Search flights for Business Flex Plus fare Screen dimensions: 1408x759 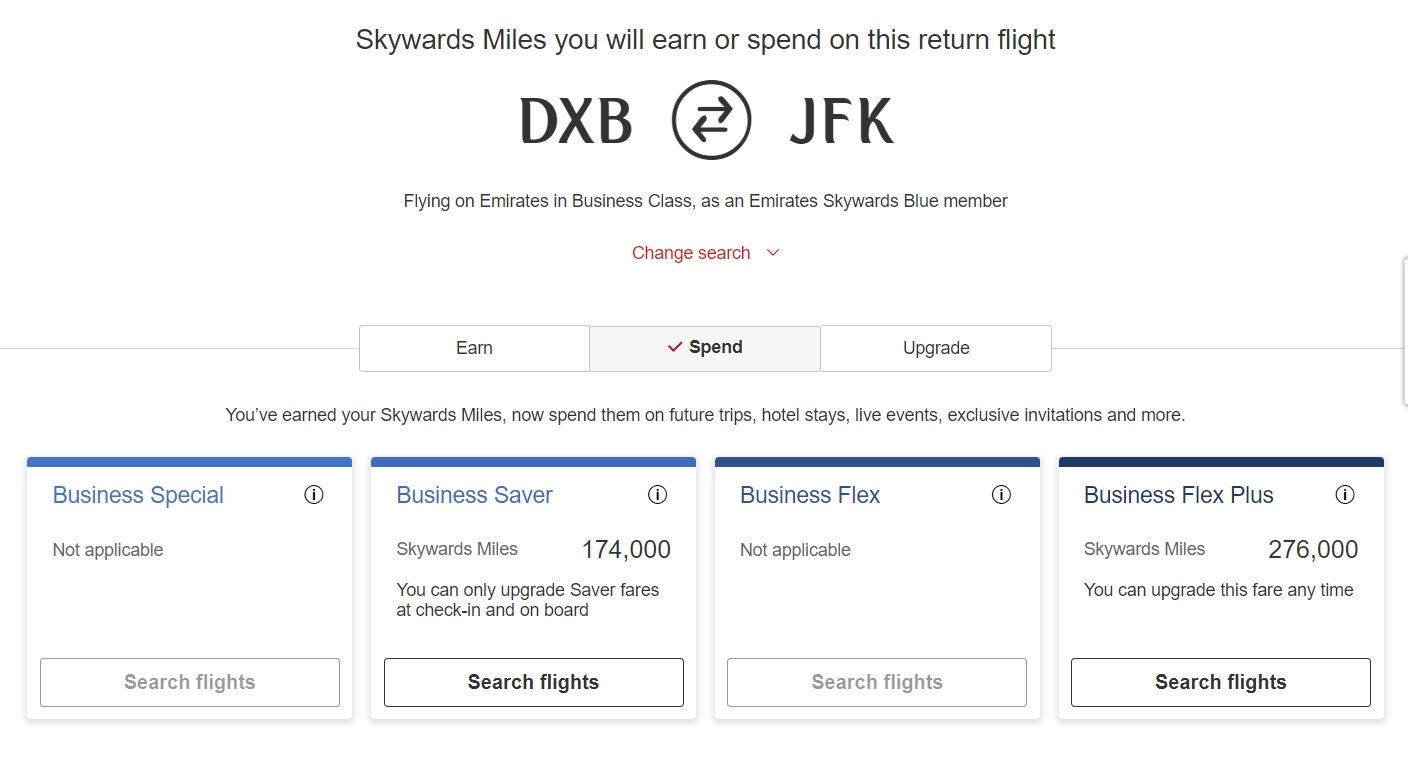1220,682
